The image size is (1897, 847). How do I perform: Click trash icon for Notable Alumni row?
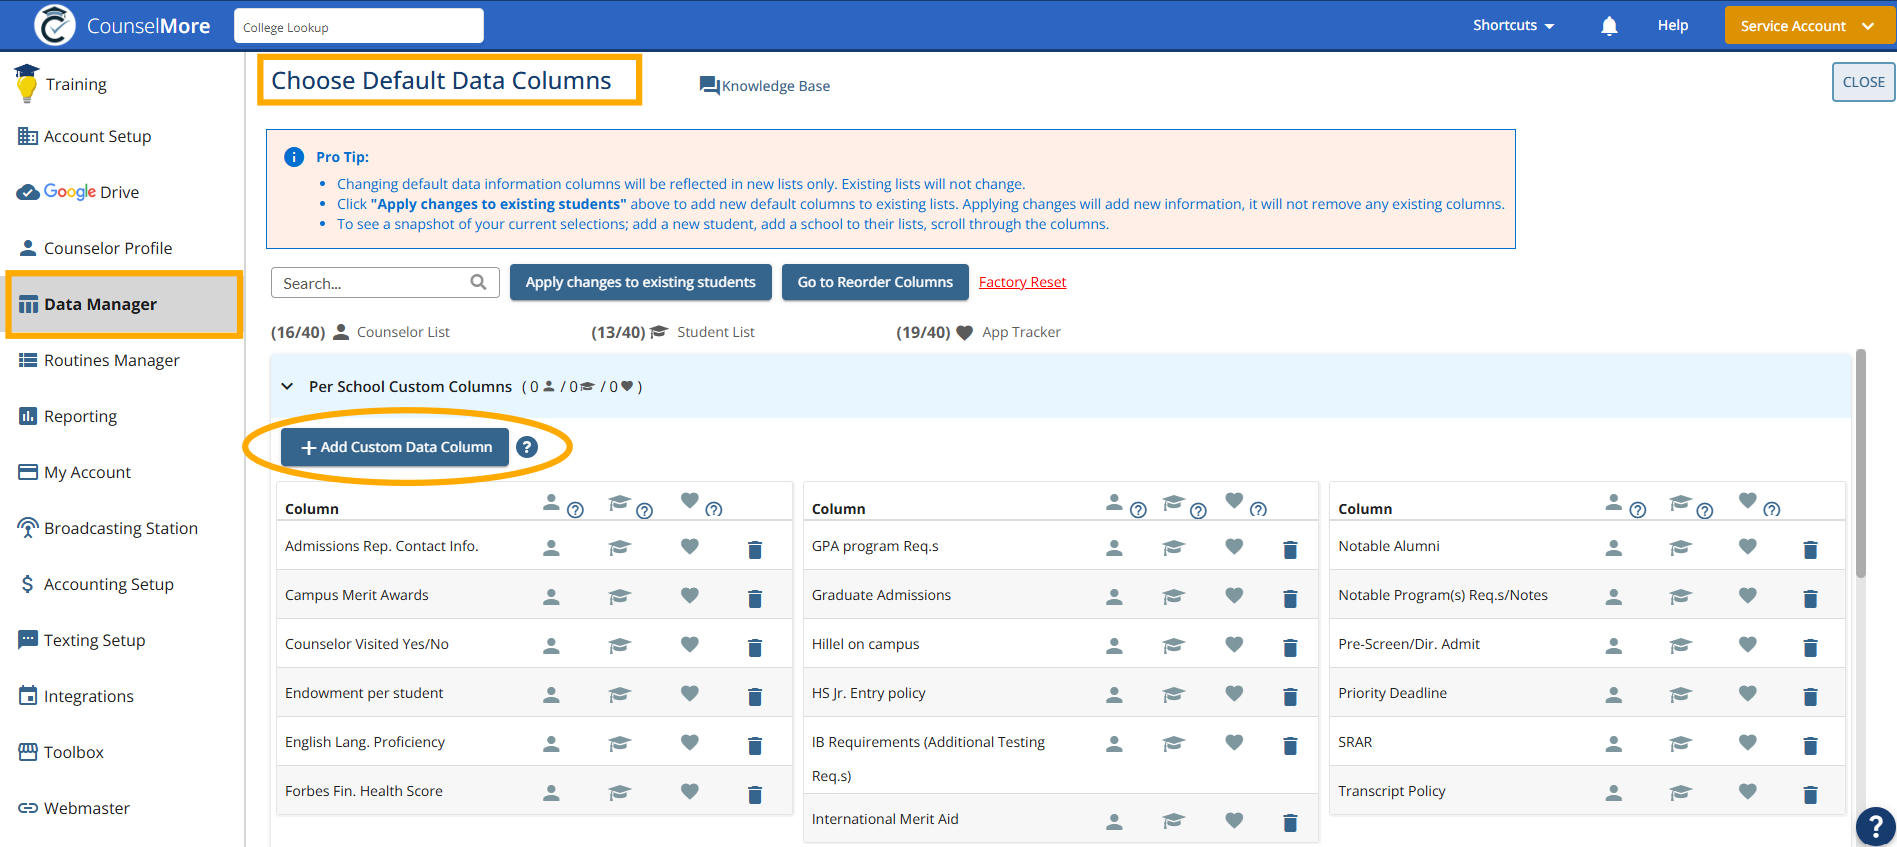(x=1809, y=549)
